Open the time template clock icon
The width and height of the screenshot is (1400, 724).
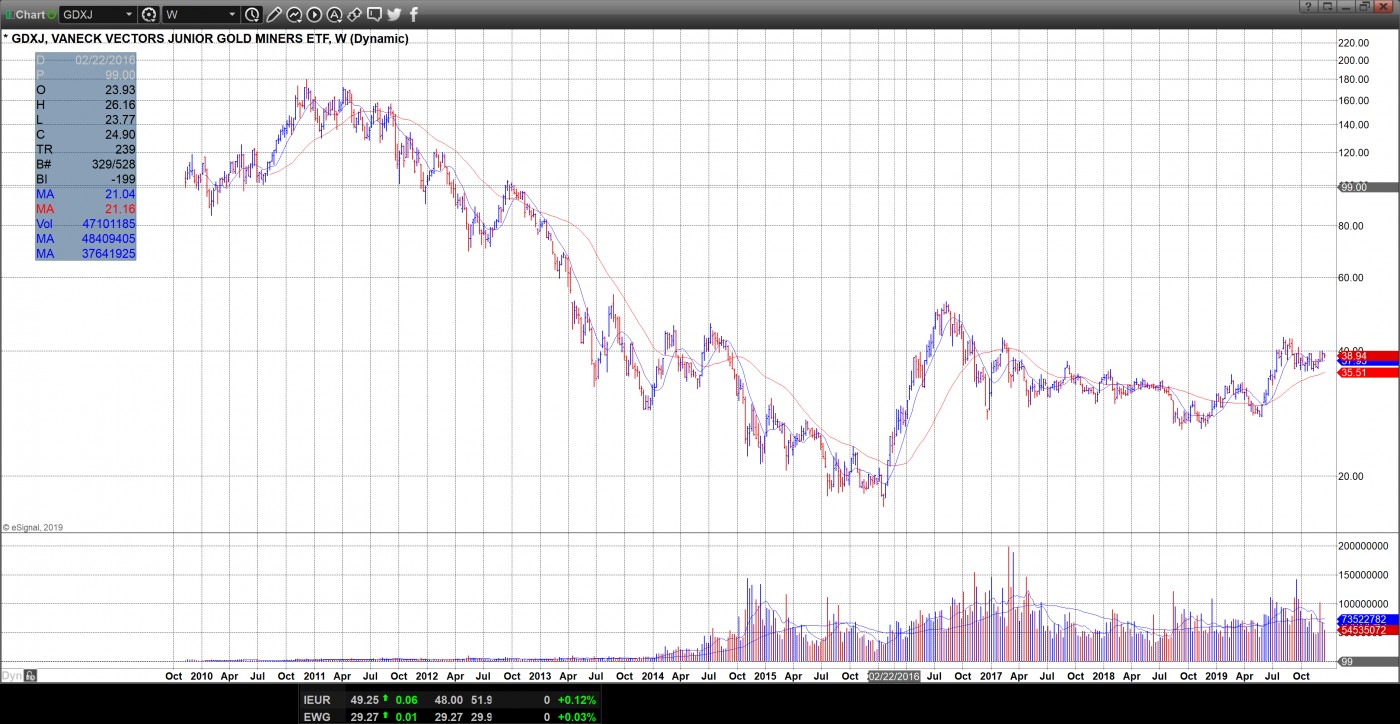(x=252, y=15)
